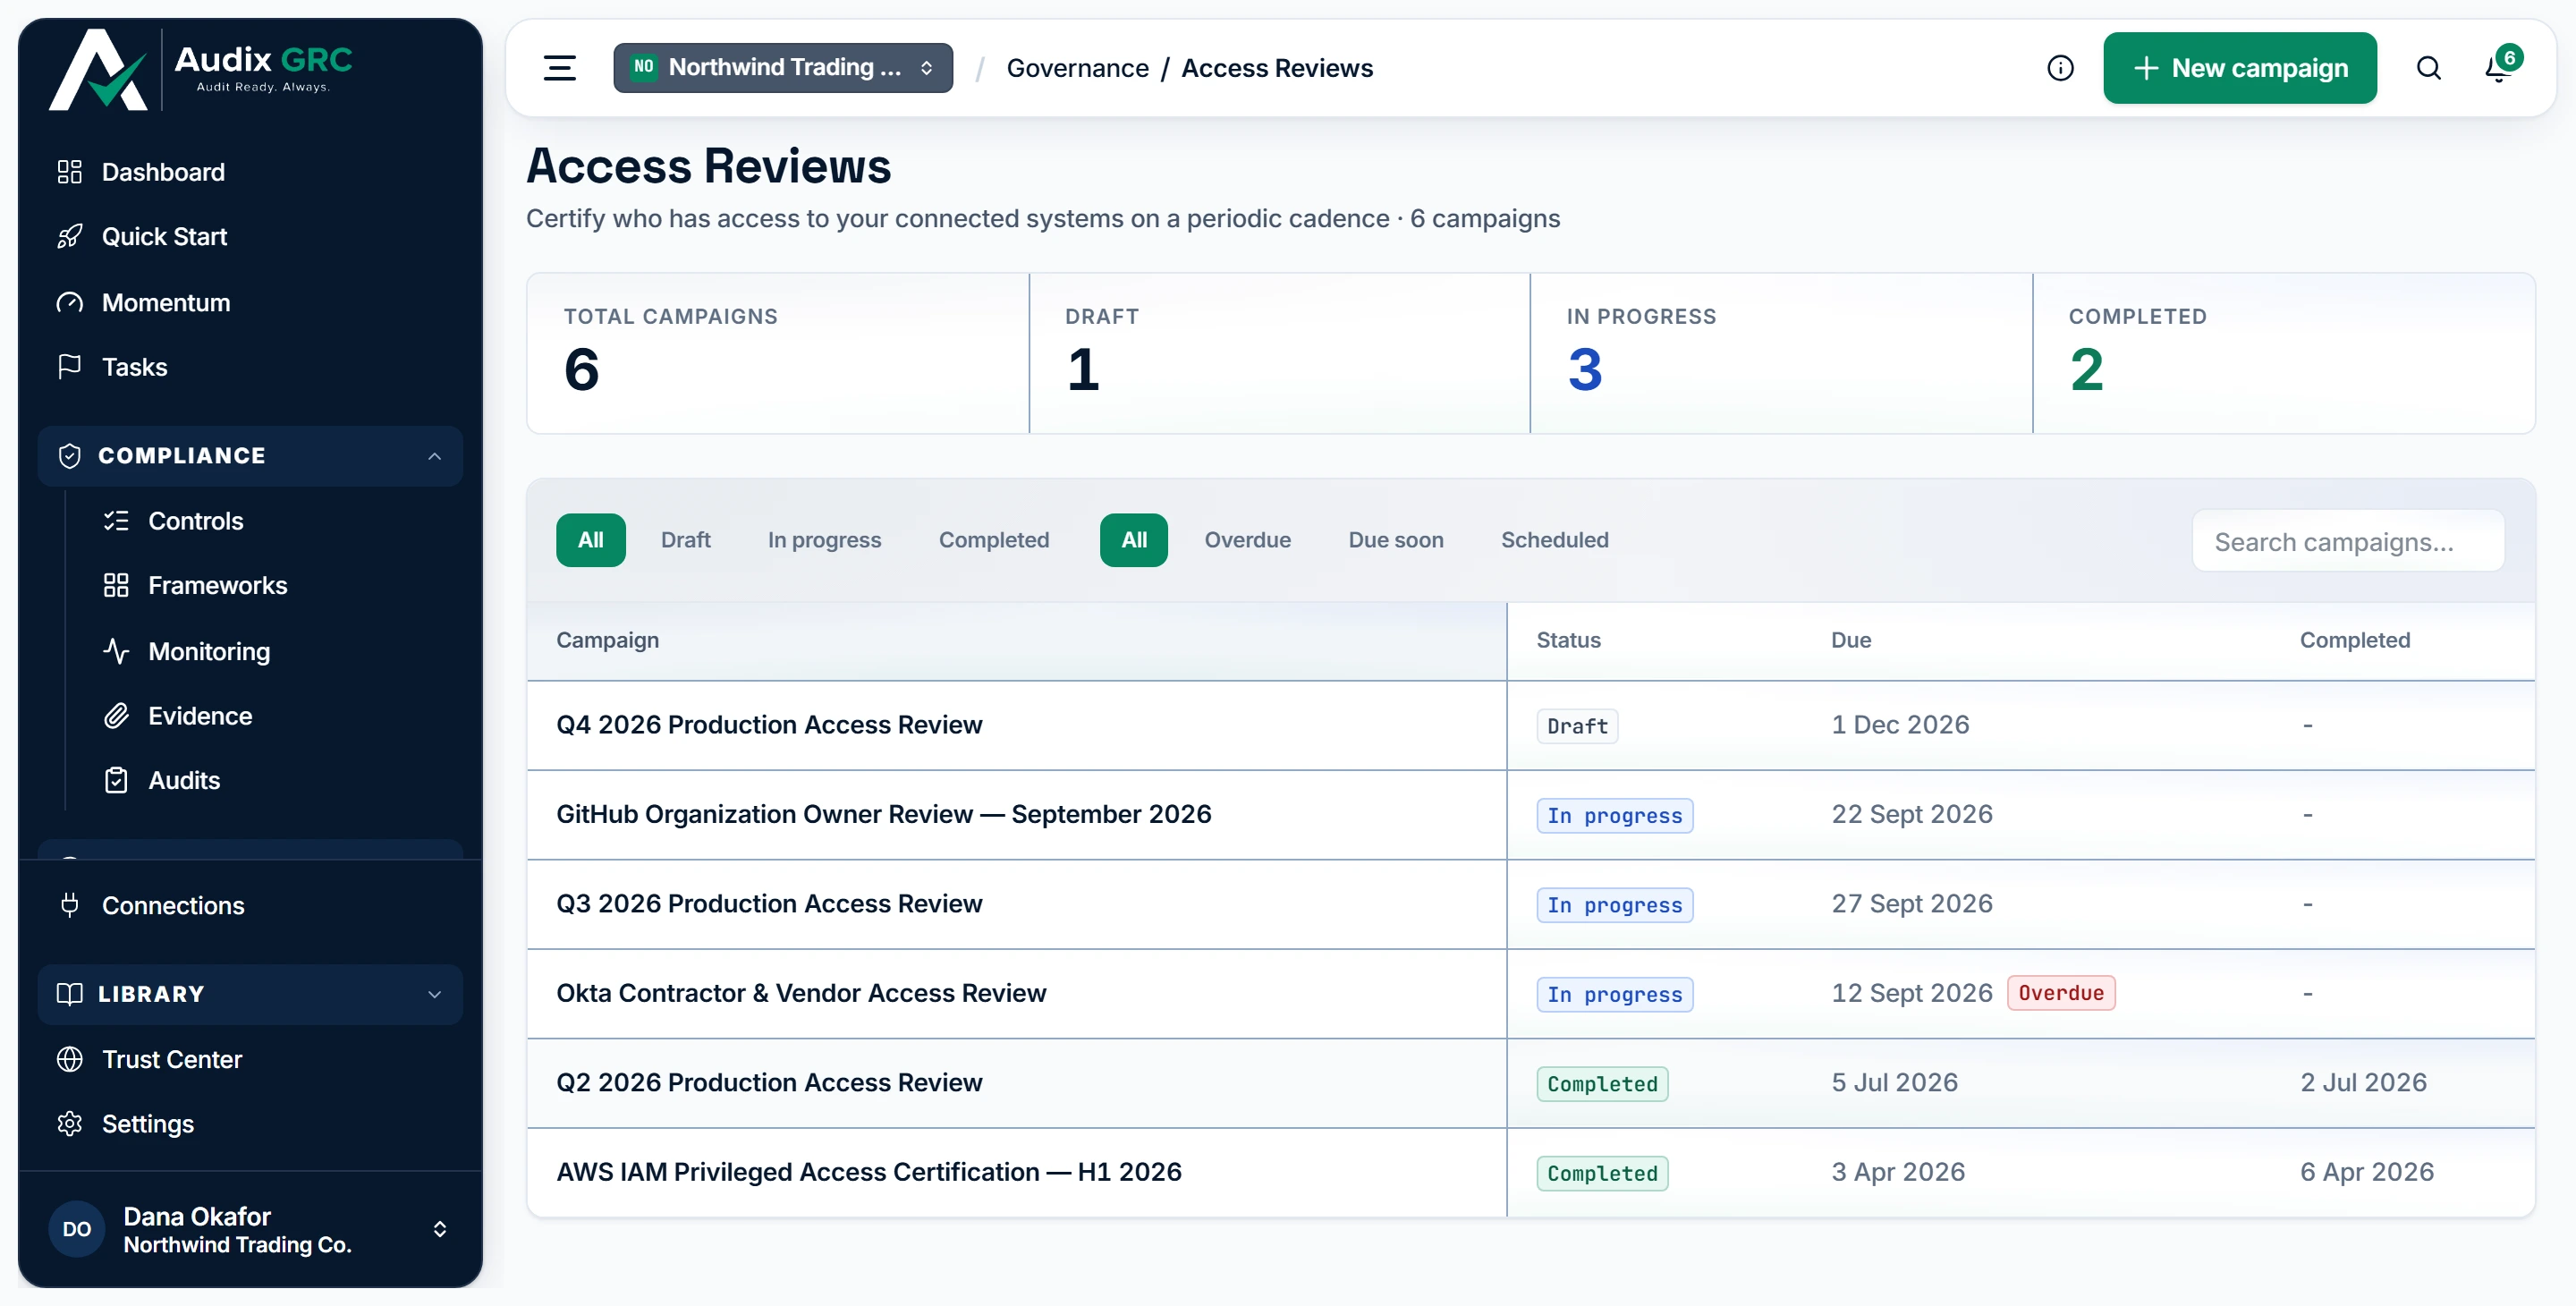Toggle the sidebar hamburger menu
Screen dimensions: 2576x1306
(x=559, y=68)
